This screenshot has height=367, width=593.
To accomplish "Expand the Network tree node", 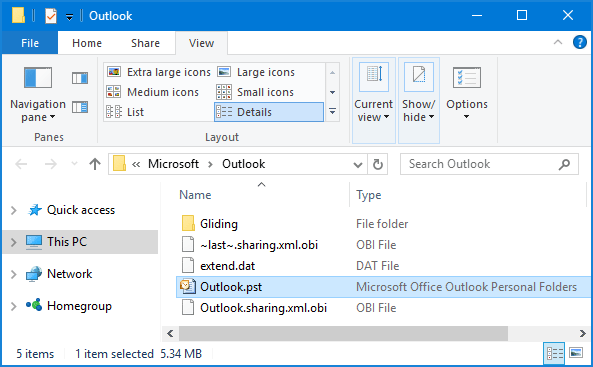I will click(14, 274).
